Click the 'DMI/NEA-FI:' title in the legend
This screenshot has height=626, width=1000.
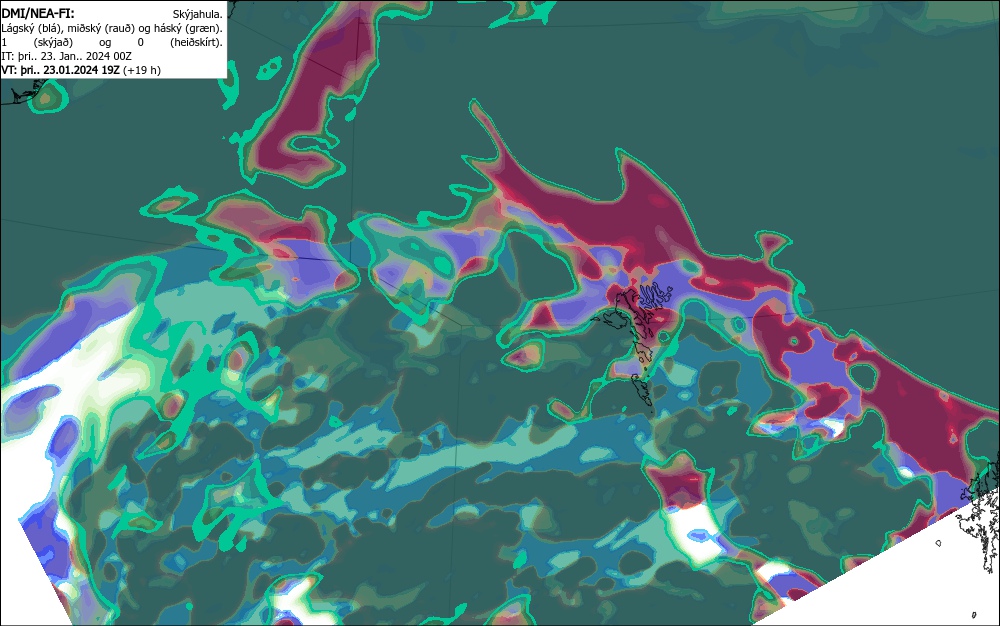tap(38, 13)
